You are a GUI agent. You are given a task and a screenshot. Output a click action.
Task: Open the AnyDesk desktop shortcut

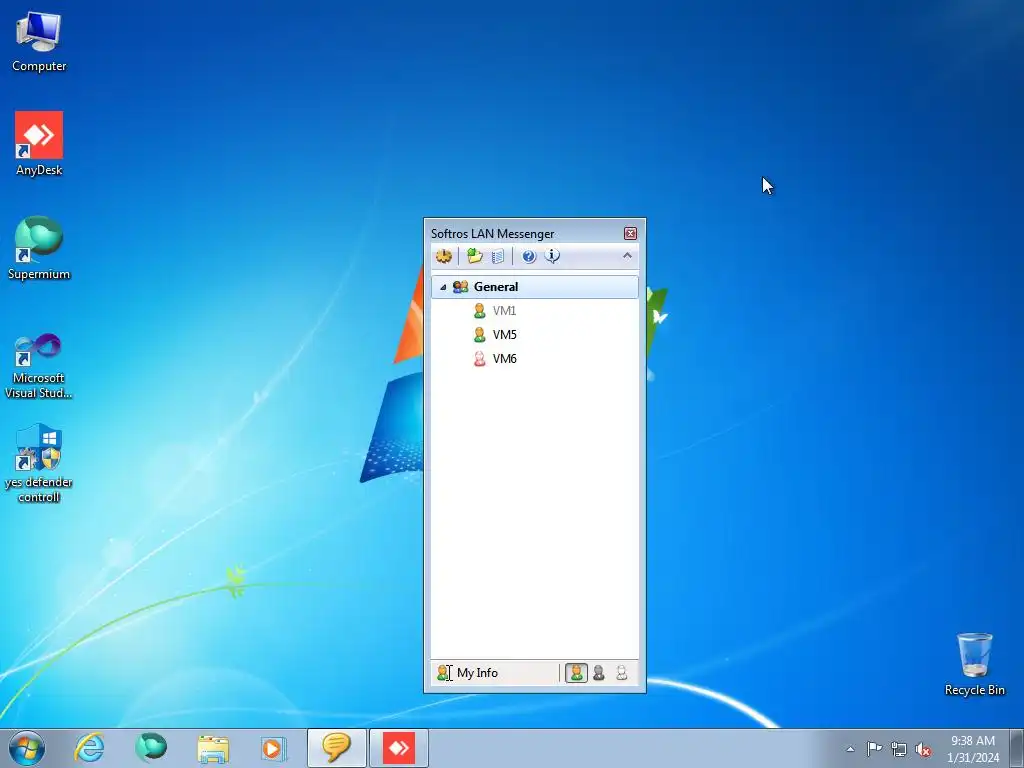pos(39,144)
